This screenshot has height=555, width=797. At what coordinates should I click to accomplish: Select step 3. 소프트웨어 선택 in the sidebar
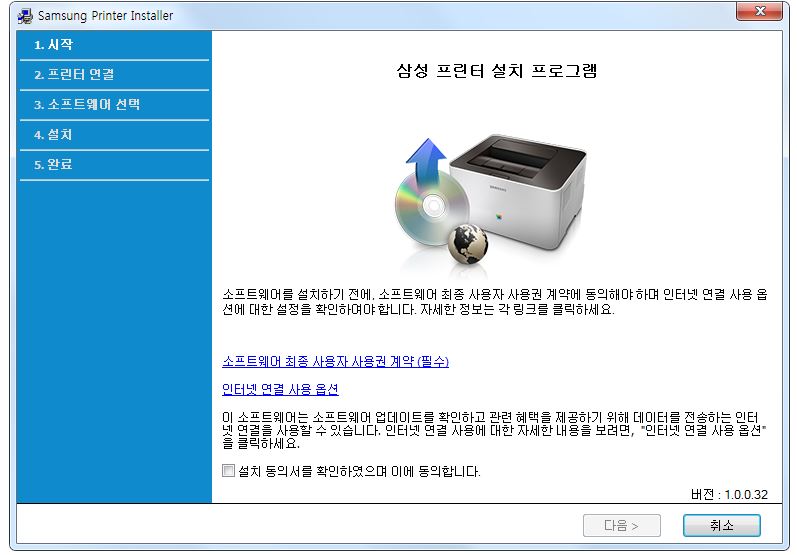(x=114, y=105)
